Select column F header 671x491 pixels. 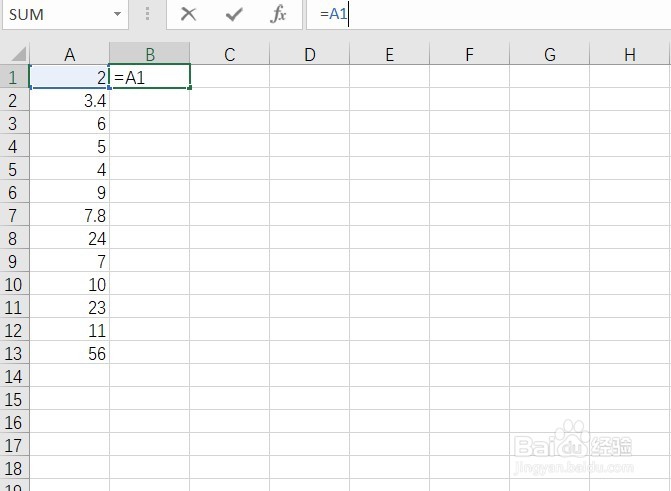click(469, 54)
